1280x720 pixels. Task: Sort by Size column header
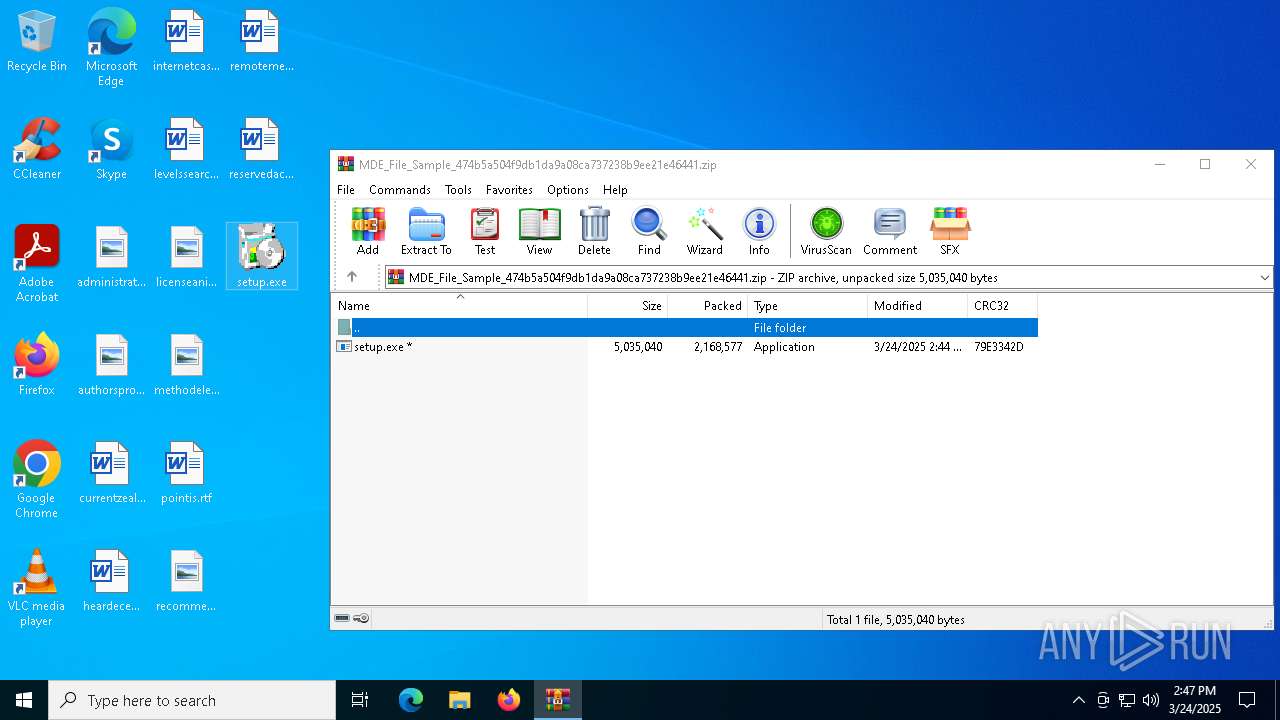click(x=628, y=306)
